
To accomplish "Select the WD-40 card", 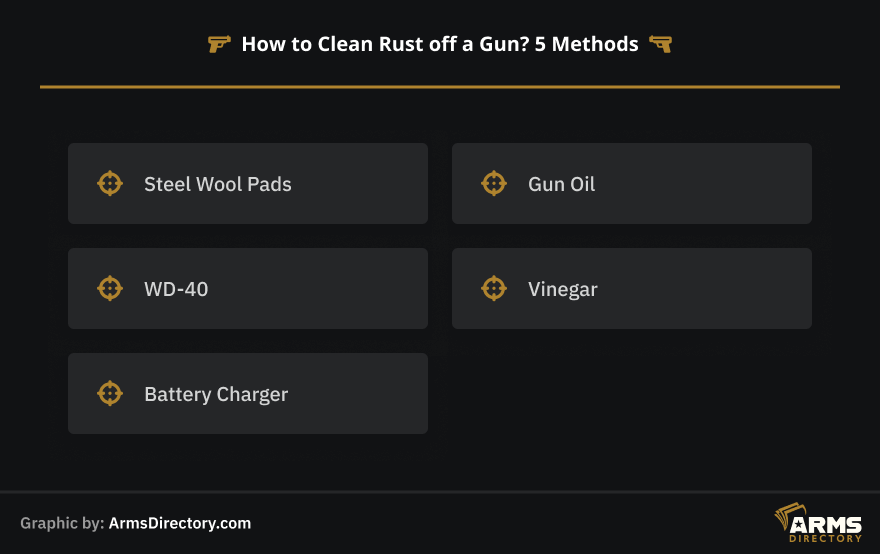I will (x=248, y=289).
